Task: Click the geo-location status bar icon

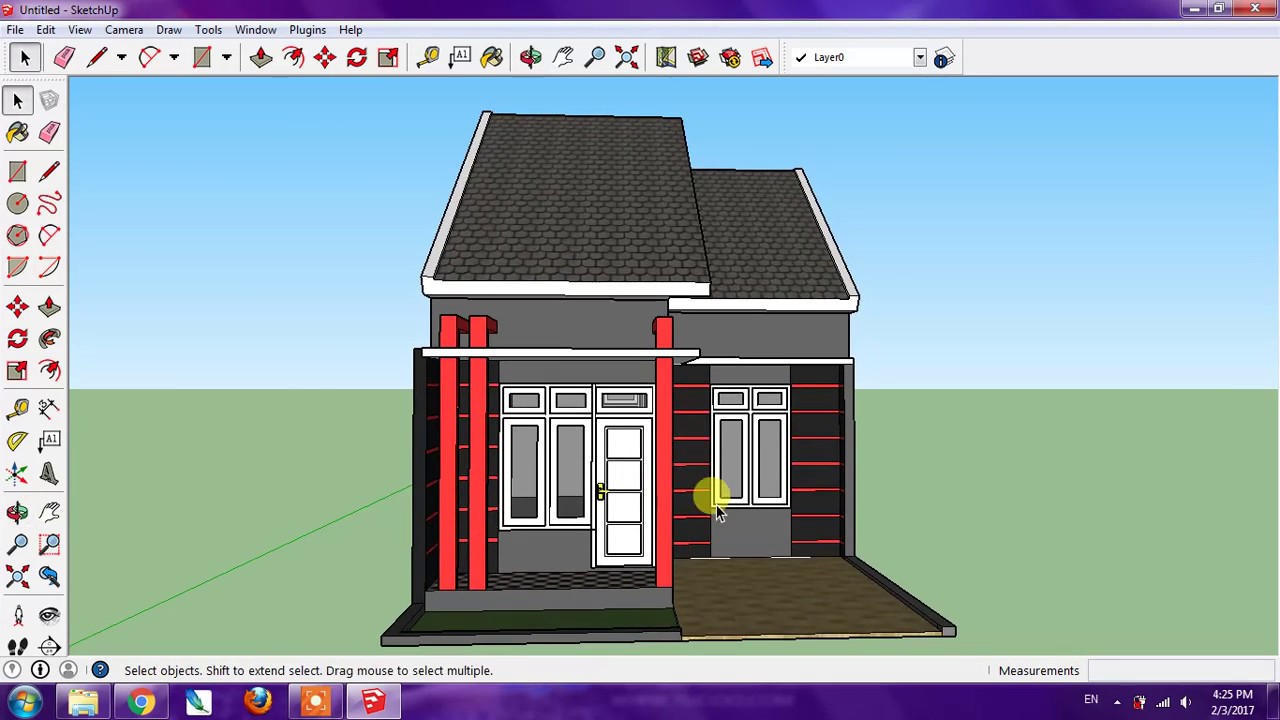Action: pyautogui.click(x=12, y=670)
